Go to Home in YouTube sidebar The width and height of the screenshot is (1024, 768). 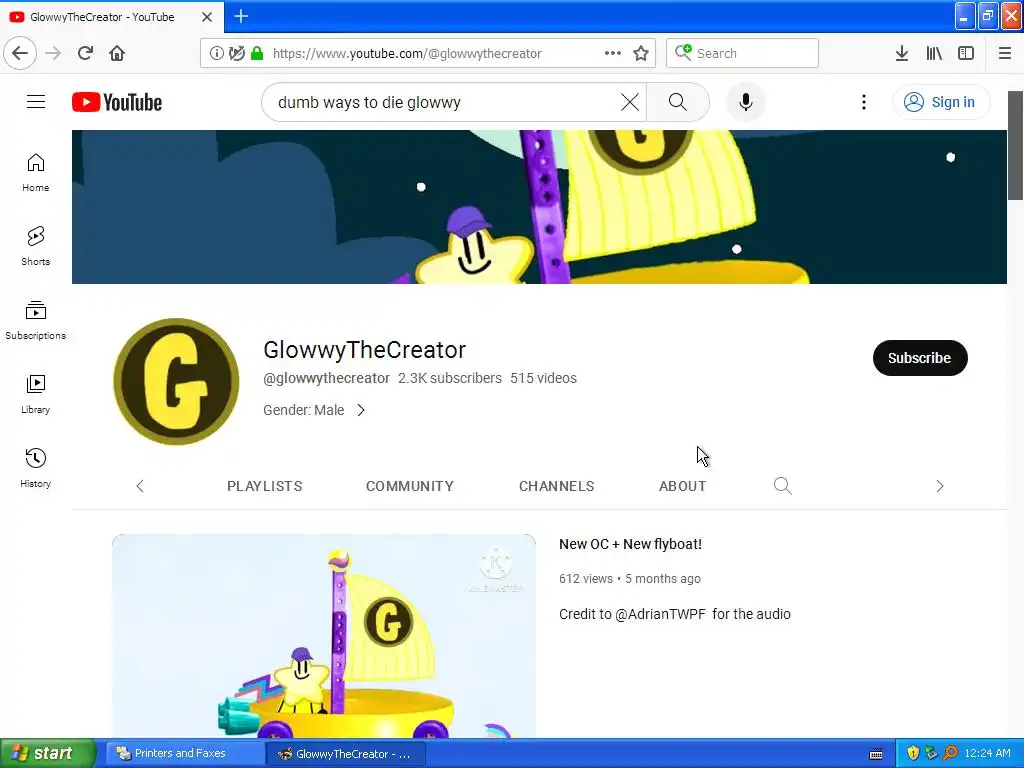click(x=36, y=172)
